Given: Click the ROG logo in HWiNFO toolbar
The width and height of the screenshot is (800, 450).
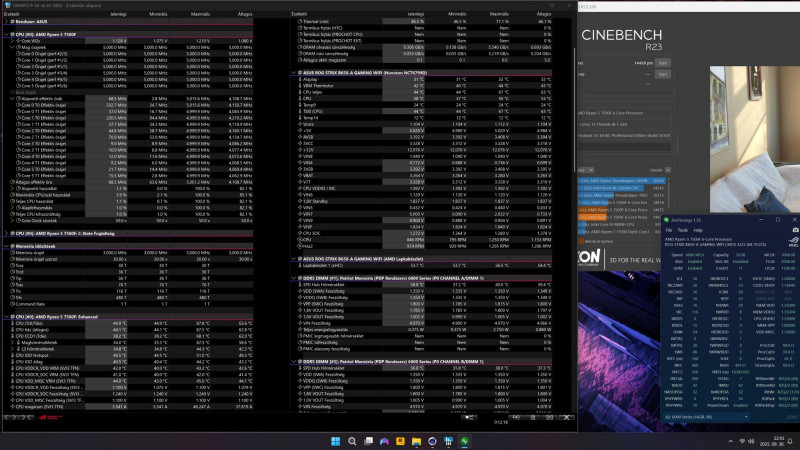Looking at the screenshot, I should (51, 417).
